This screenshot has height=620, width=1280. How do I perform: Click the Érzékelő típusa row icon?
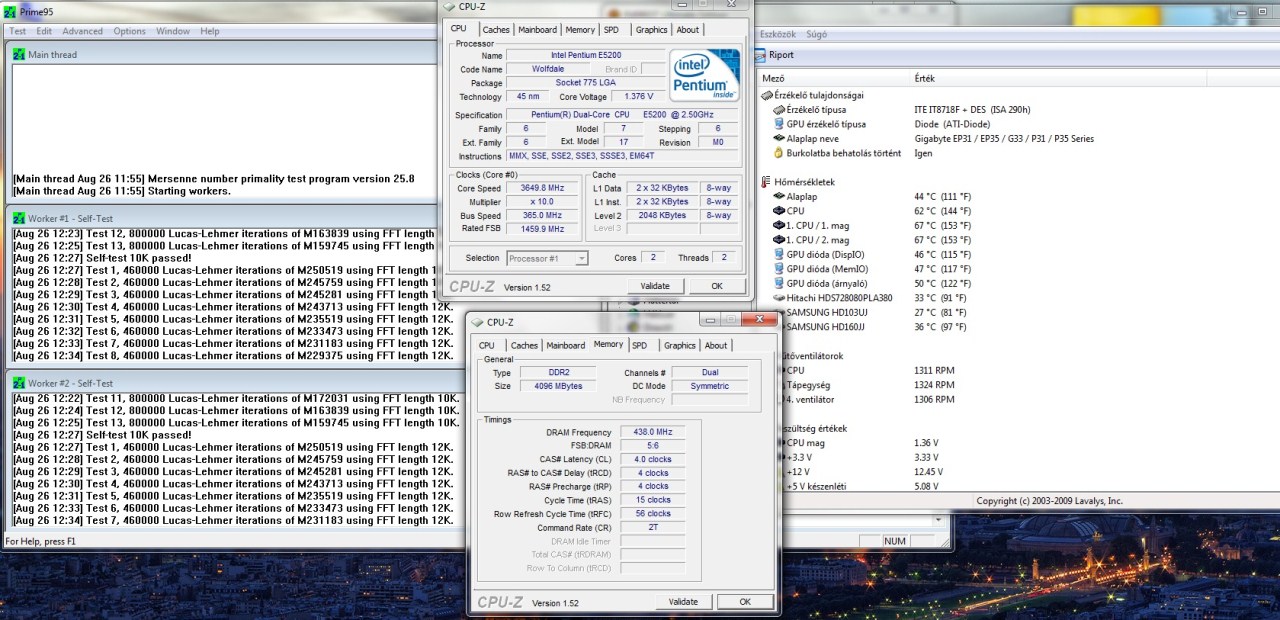pyautogui.click(x=779, y=110)
